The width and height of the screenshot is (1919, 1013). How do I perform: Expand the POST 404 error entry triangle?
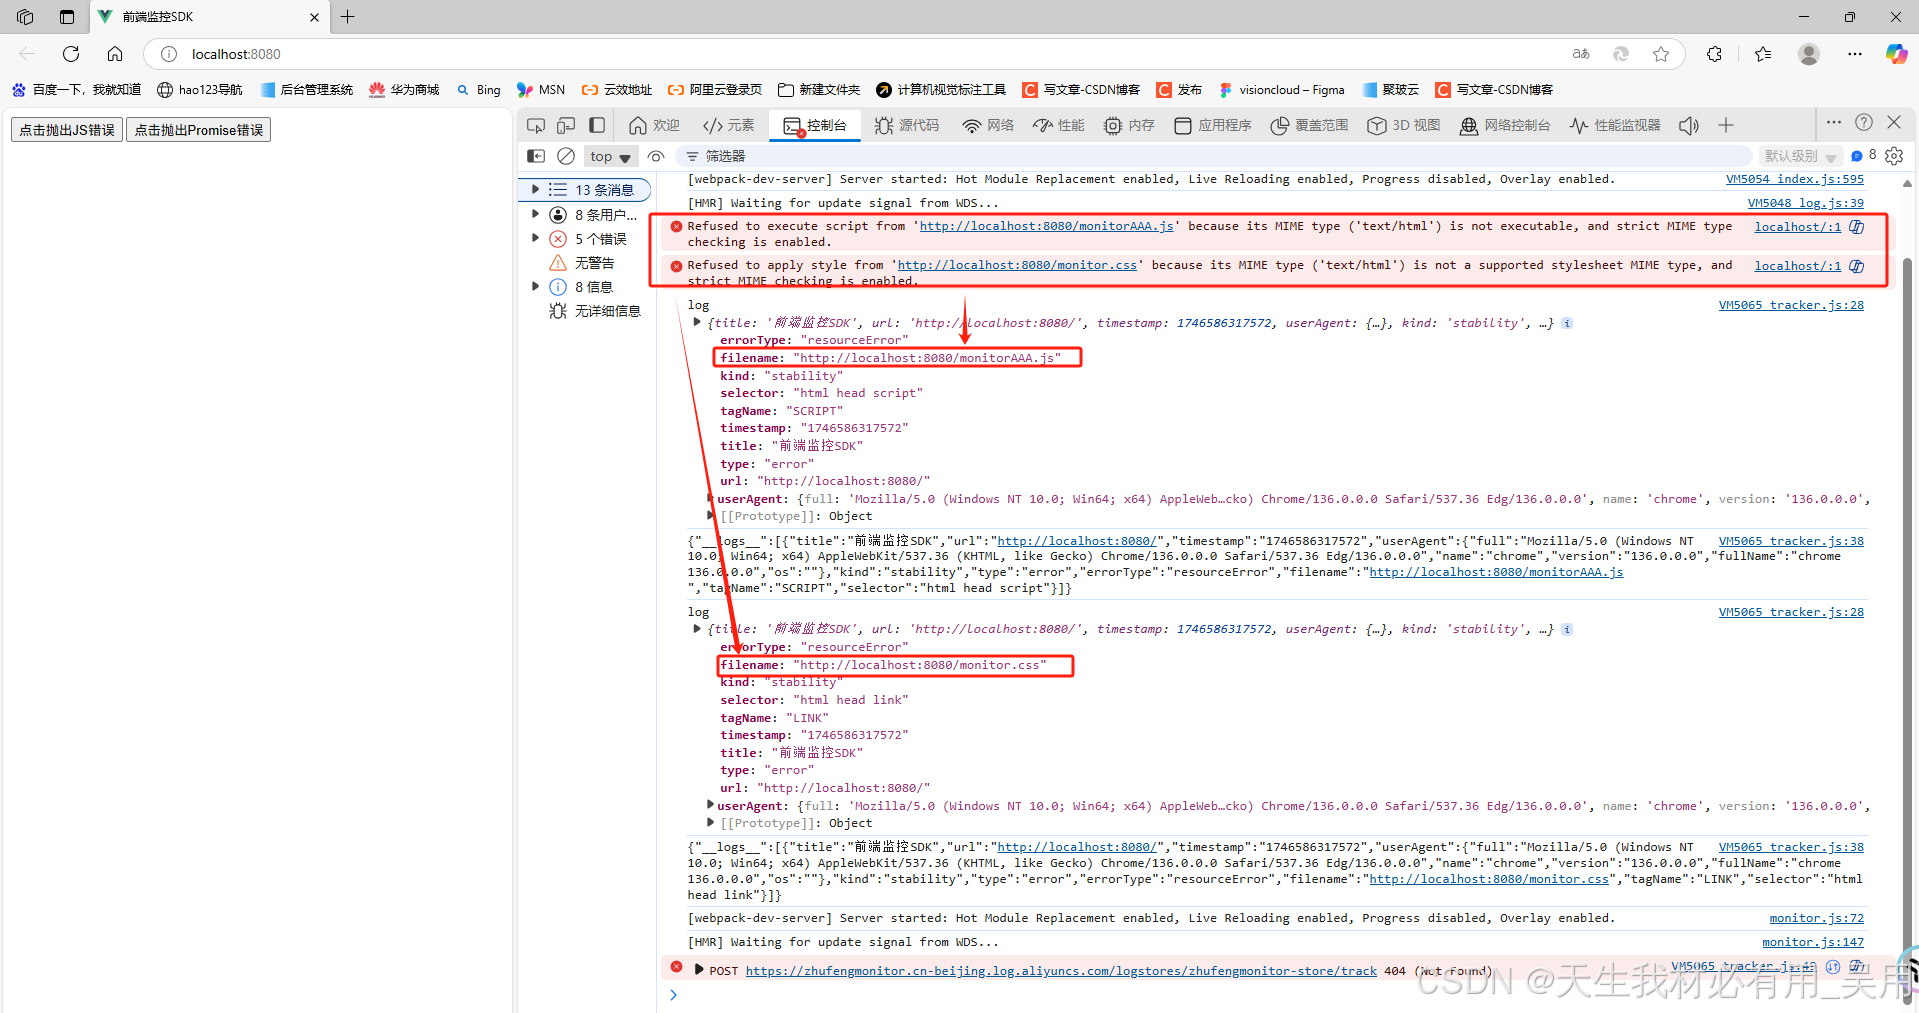698,969
